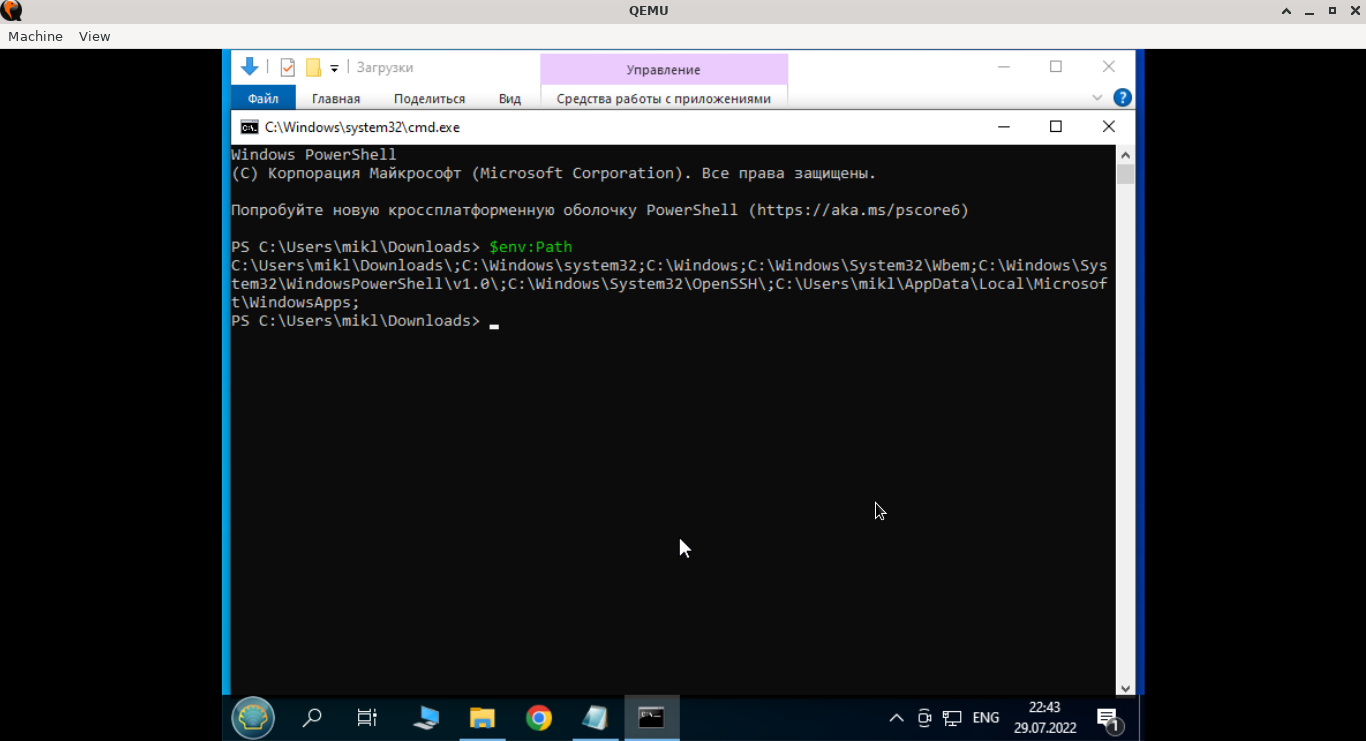Open the notification center icon
The height and width of the screenshot is (741, 1366).
click(x=1108, y=719)
